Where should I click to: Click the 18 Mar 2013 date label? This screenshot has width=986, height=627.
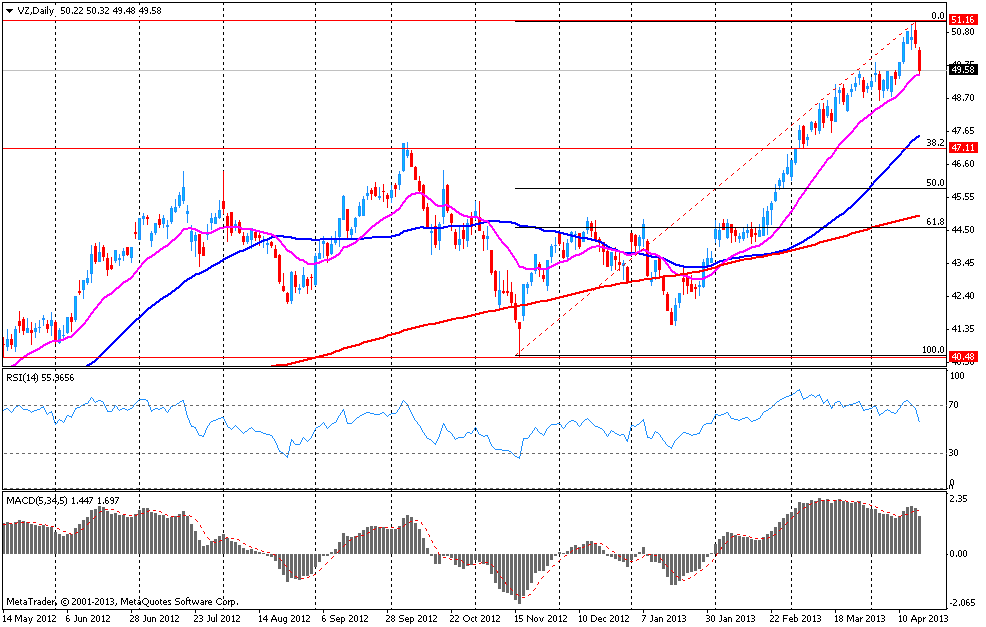860,618
